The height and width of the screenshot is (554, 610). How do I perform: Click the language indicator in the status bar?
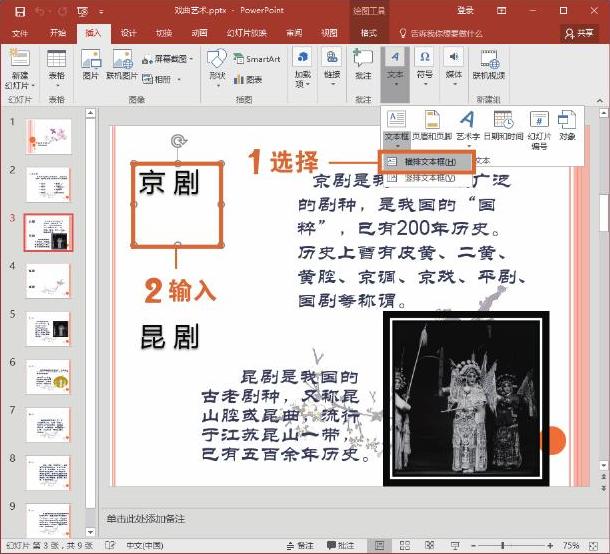tap(144, 545)
